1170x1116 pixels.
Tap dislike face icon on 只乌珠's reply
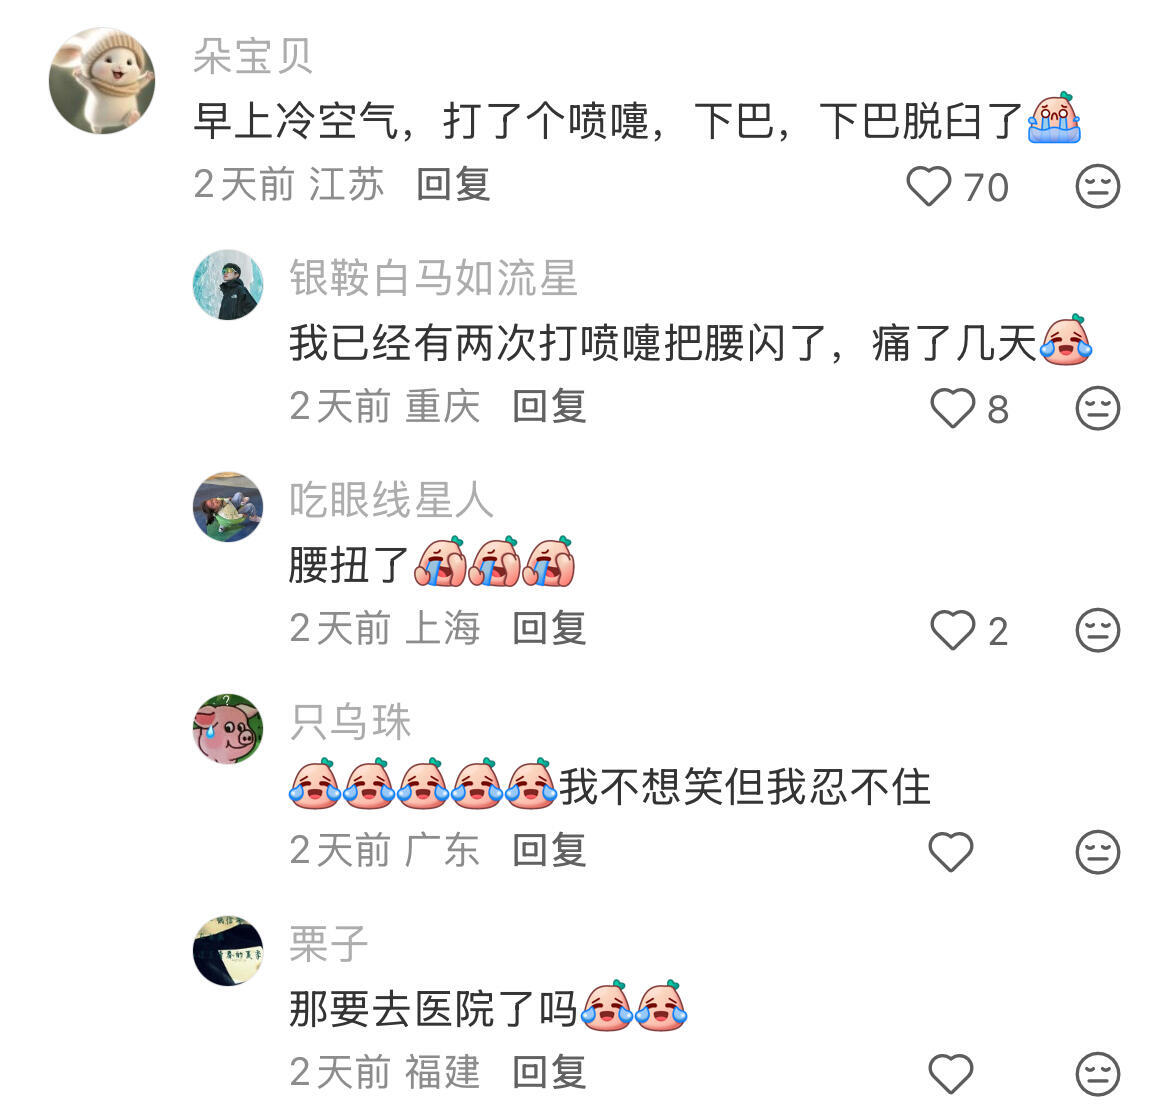coord(1098,851)
